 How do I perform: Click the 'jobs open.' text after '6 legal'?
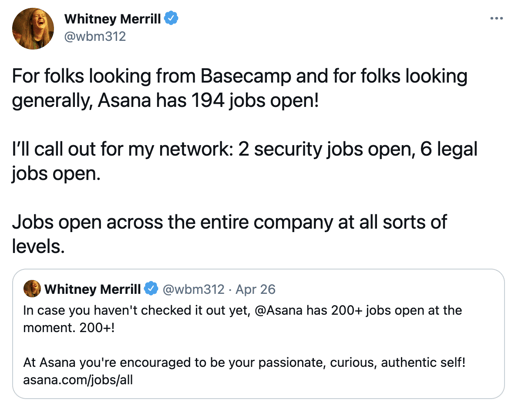pyautogui.click(x=56, y=173)
